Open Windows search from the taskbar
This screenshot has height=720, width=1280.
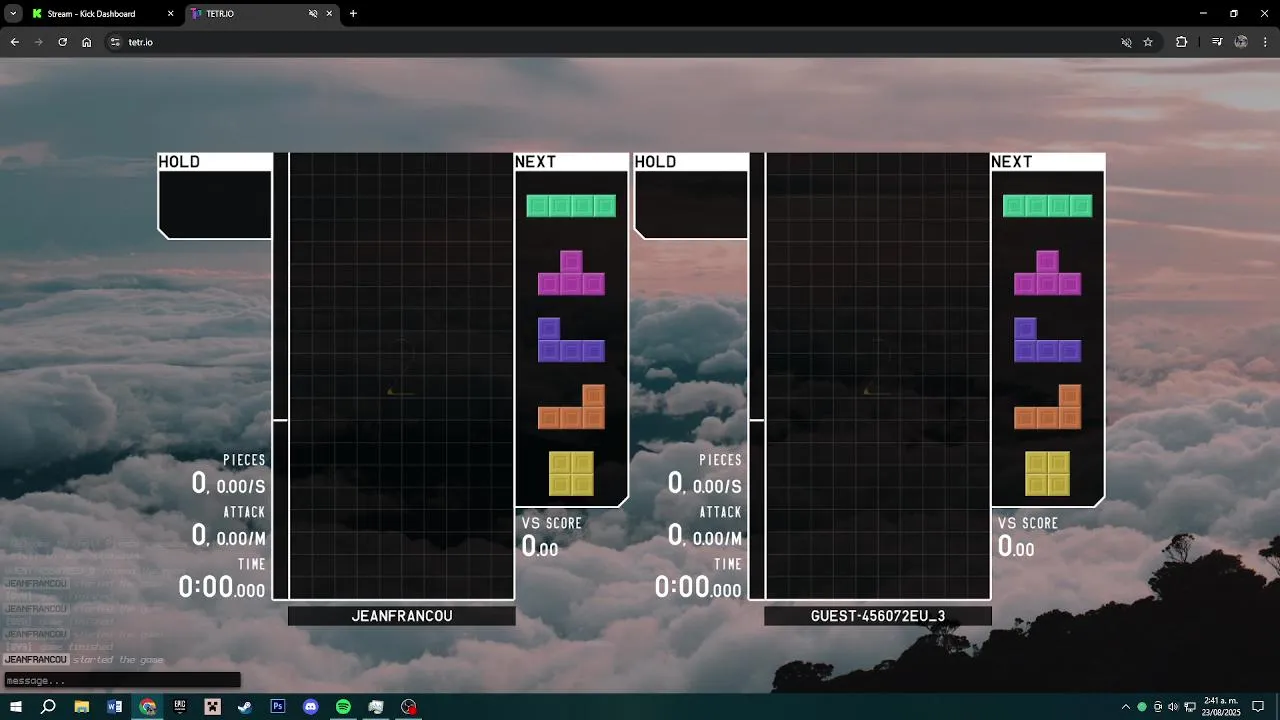[x=48, y=707]
